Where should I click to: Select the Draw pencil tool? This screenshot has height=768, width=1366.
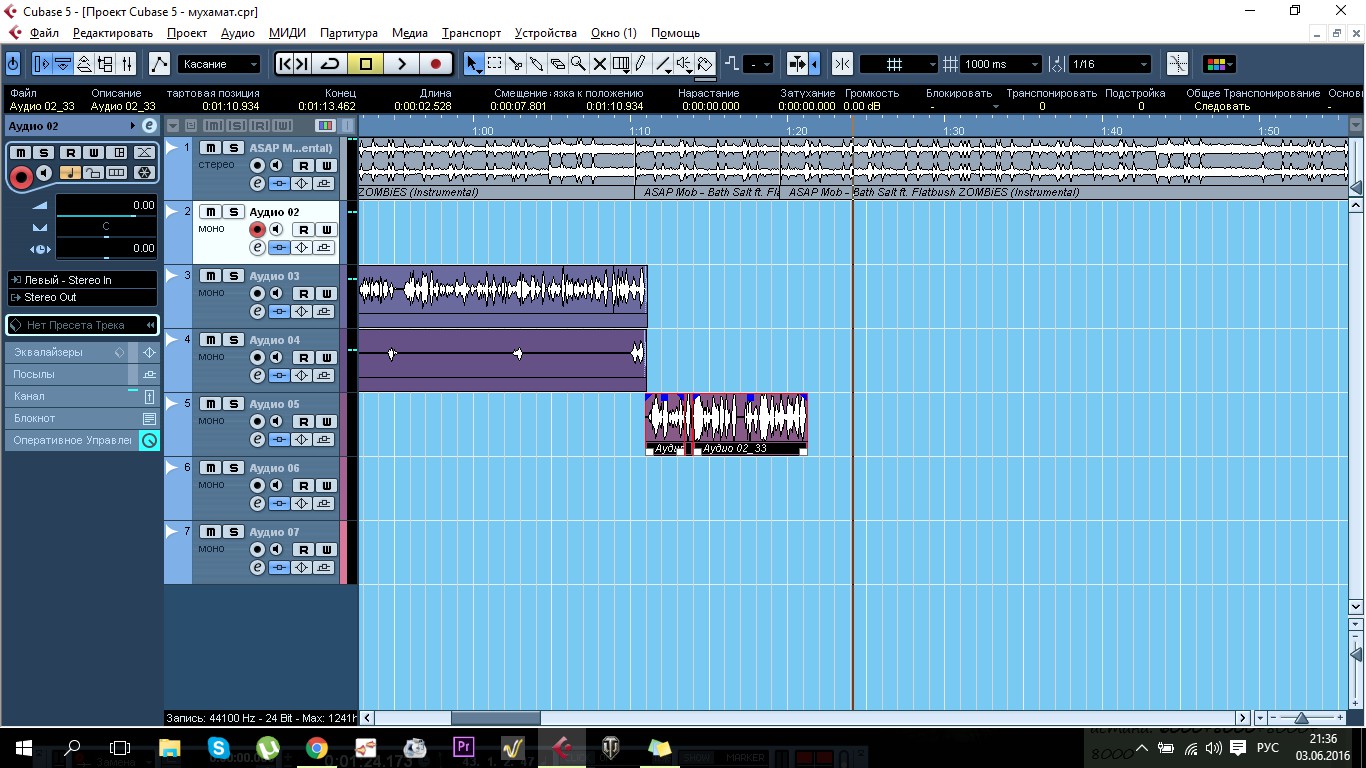[641, 64]
